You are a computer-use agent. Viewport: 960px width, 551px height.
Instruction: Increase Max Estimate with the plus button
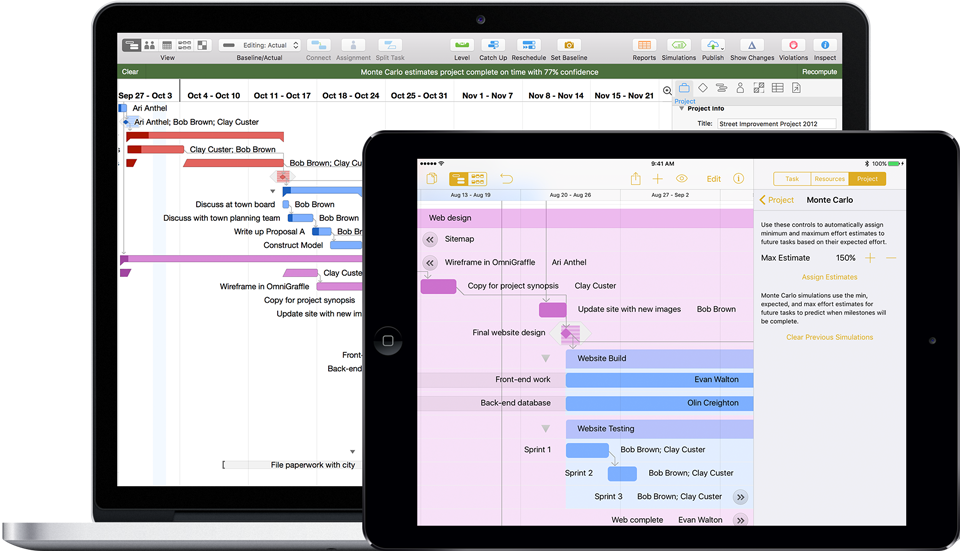coord(870,258)
